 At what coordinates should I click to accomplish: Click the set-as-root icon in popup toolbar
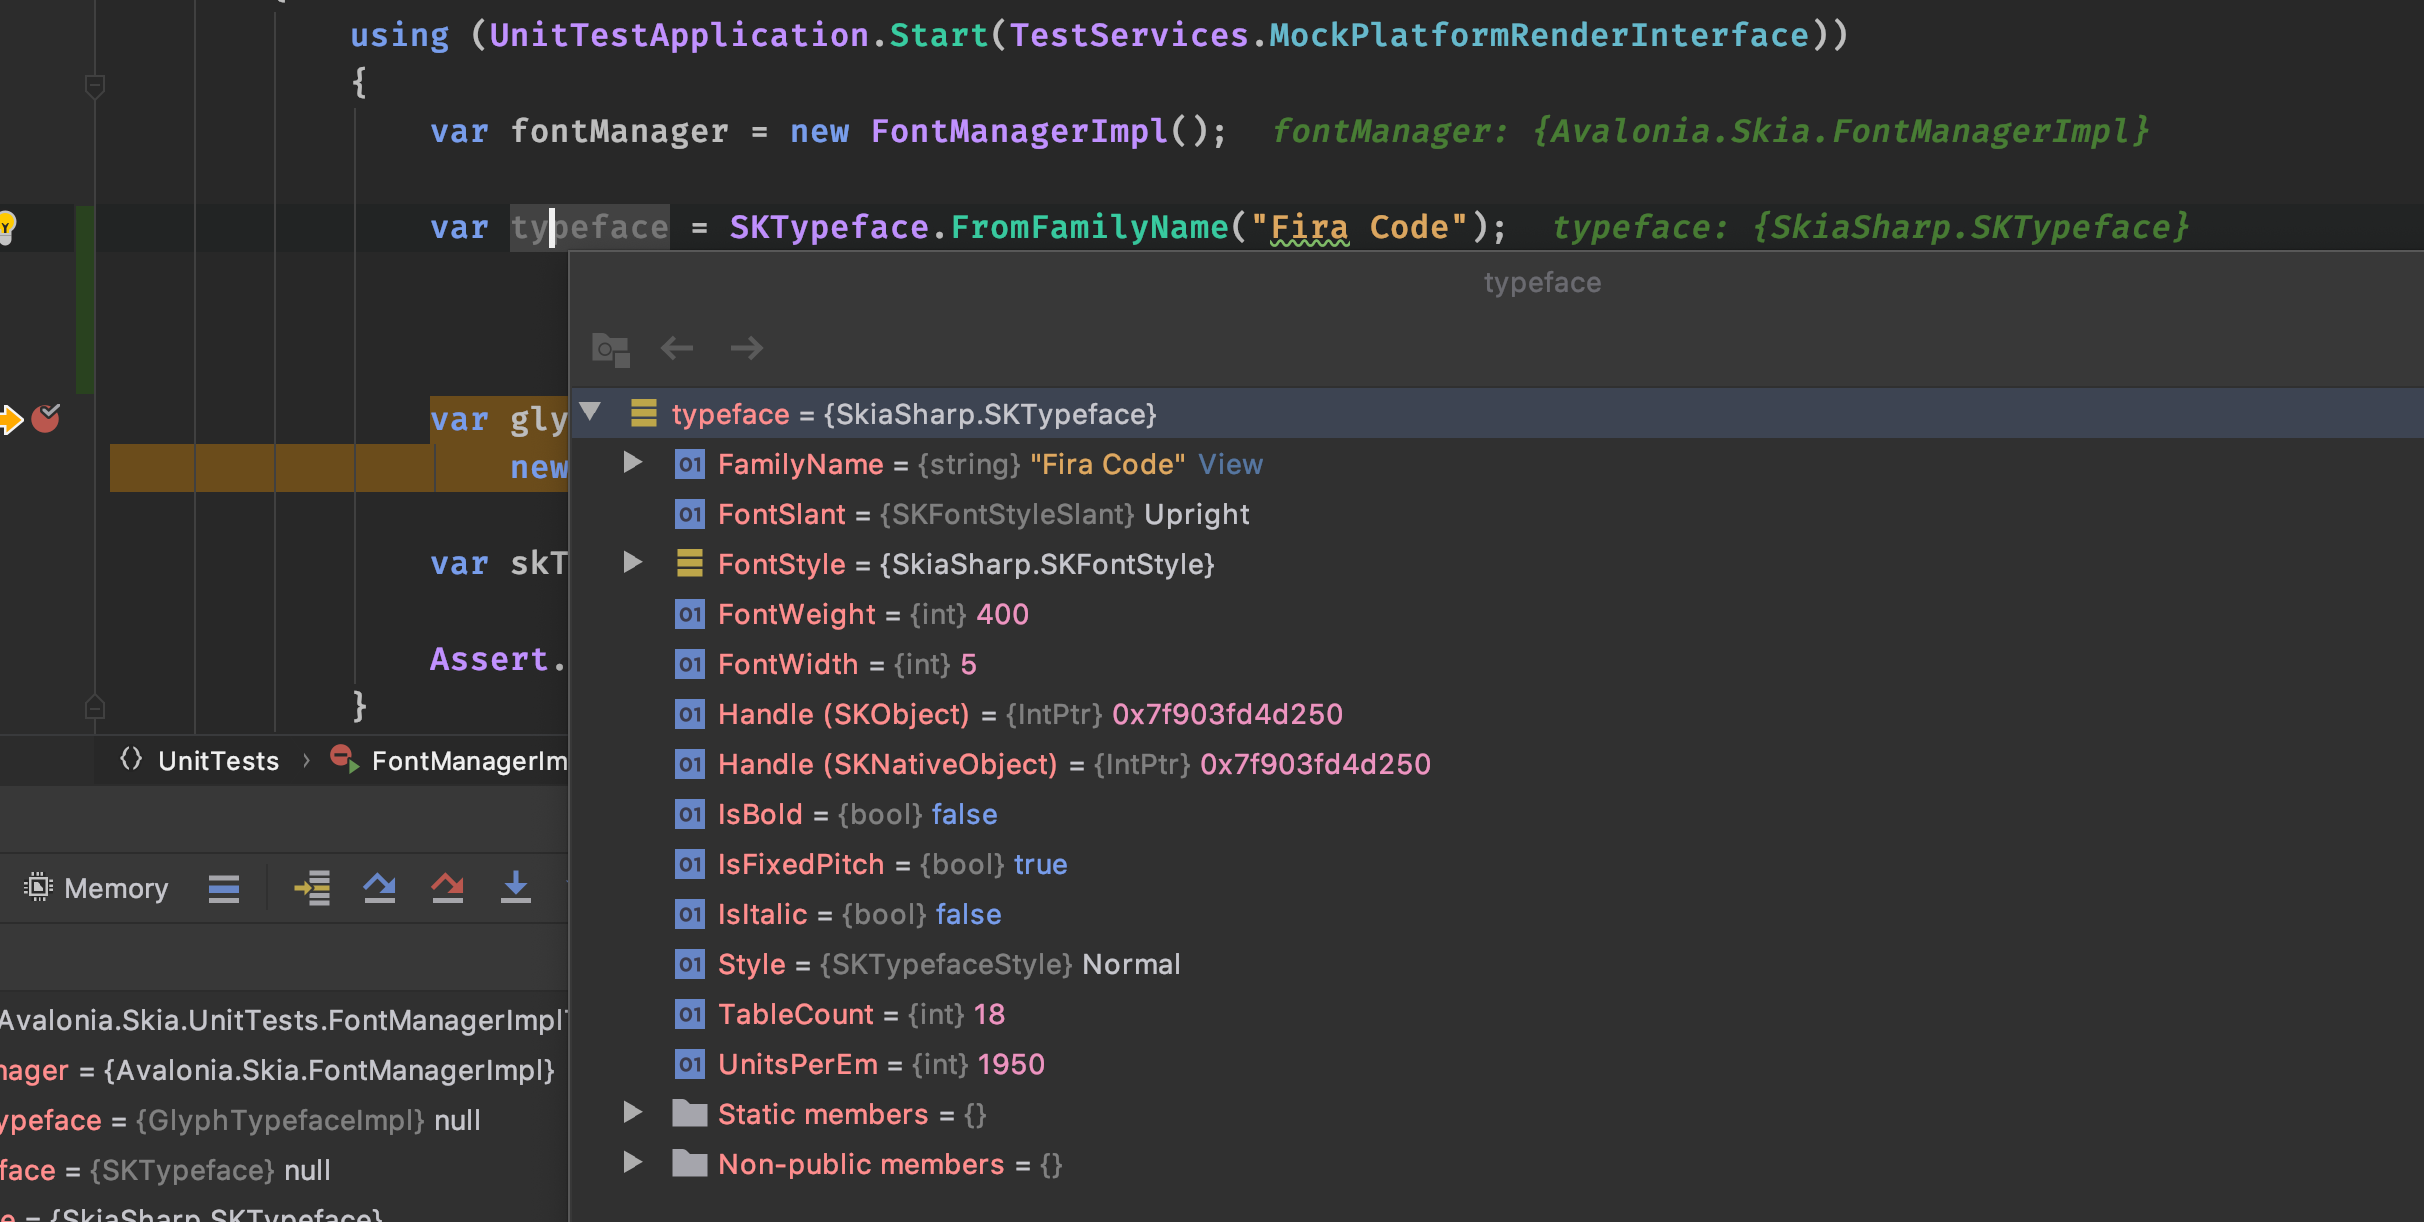pyautogui.click(x=610, y=348)
